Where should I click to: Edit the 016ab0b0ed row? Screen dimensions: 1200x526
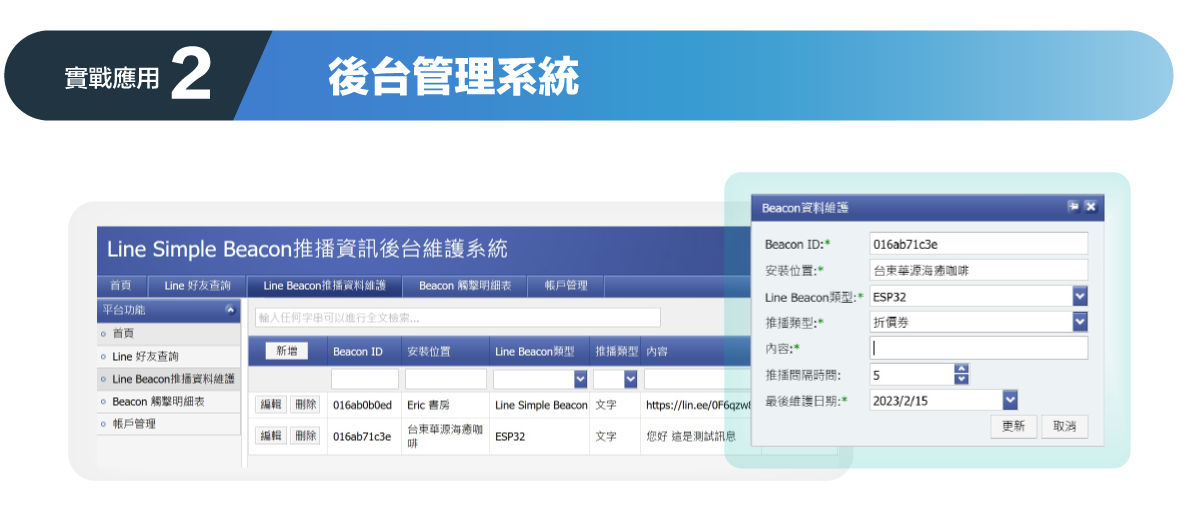[271, 405]
